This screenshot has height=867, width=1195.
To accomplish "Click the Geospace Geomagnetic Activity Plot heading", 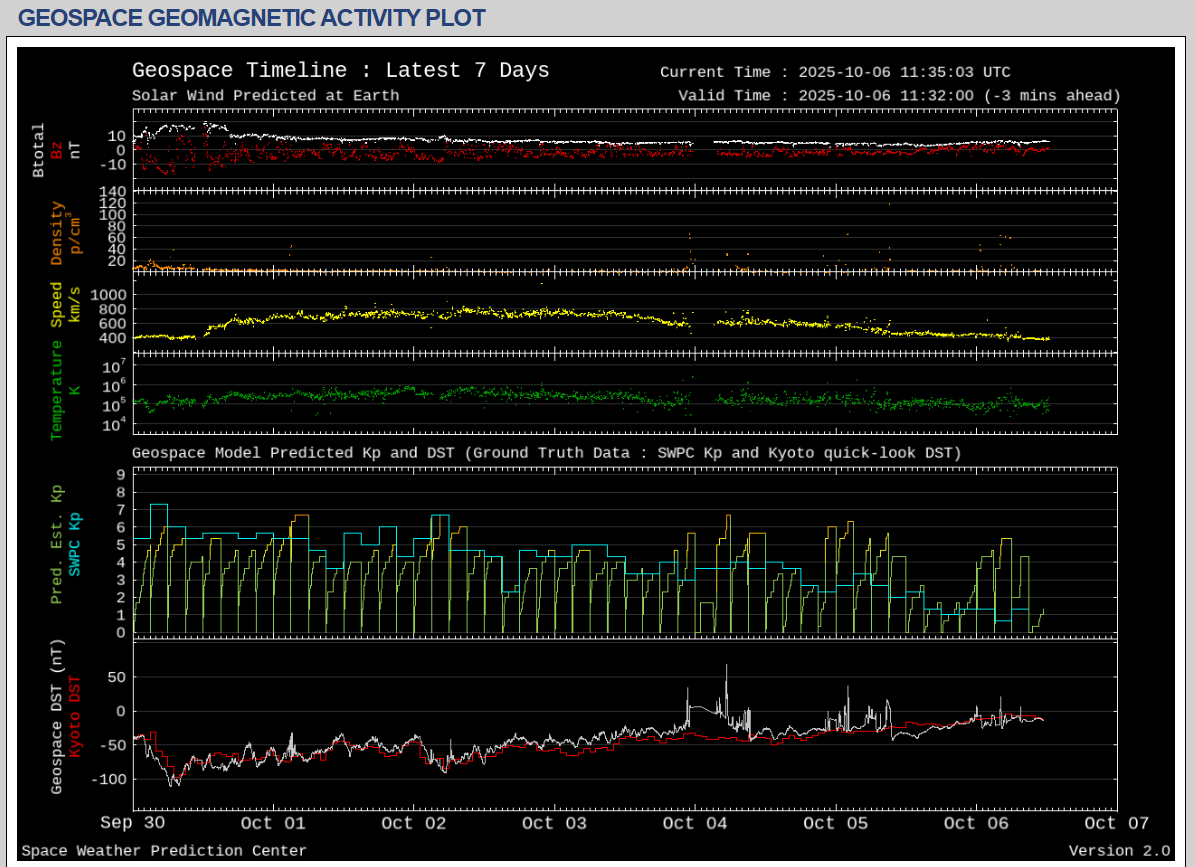I will pyautogui.click(x=252, y=18).
